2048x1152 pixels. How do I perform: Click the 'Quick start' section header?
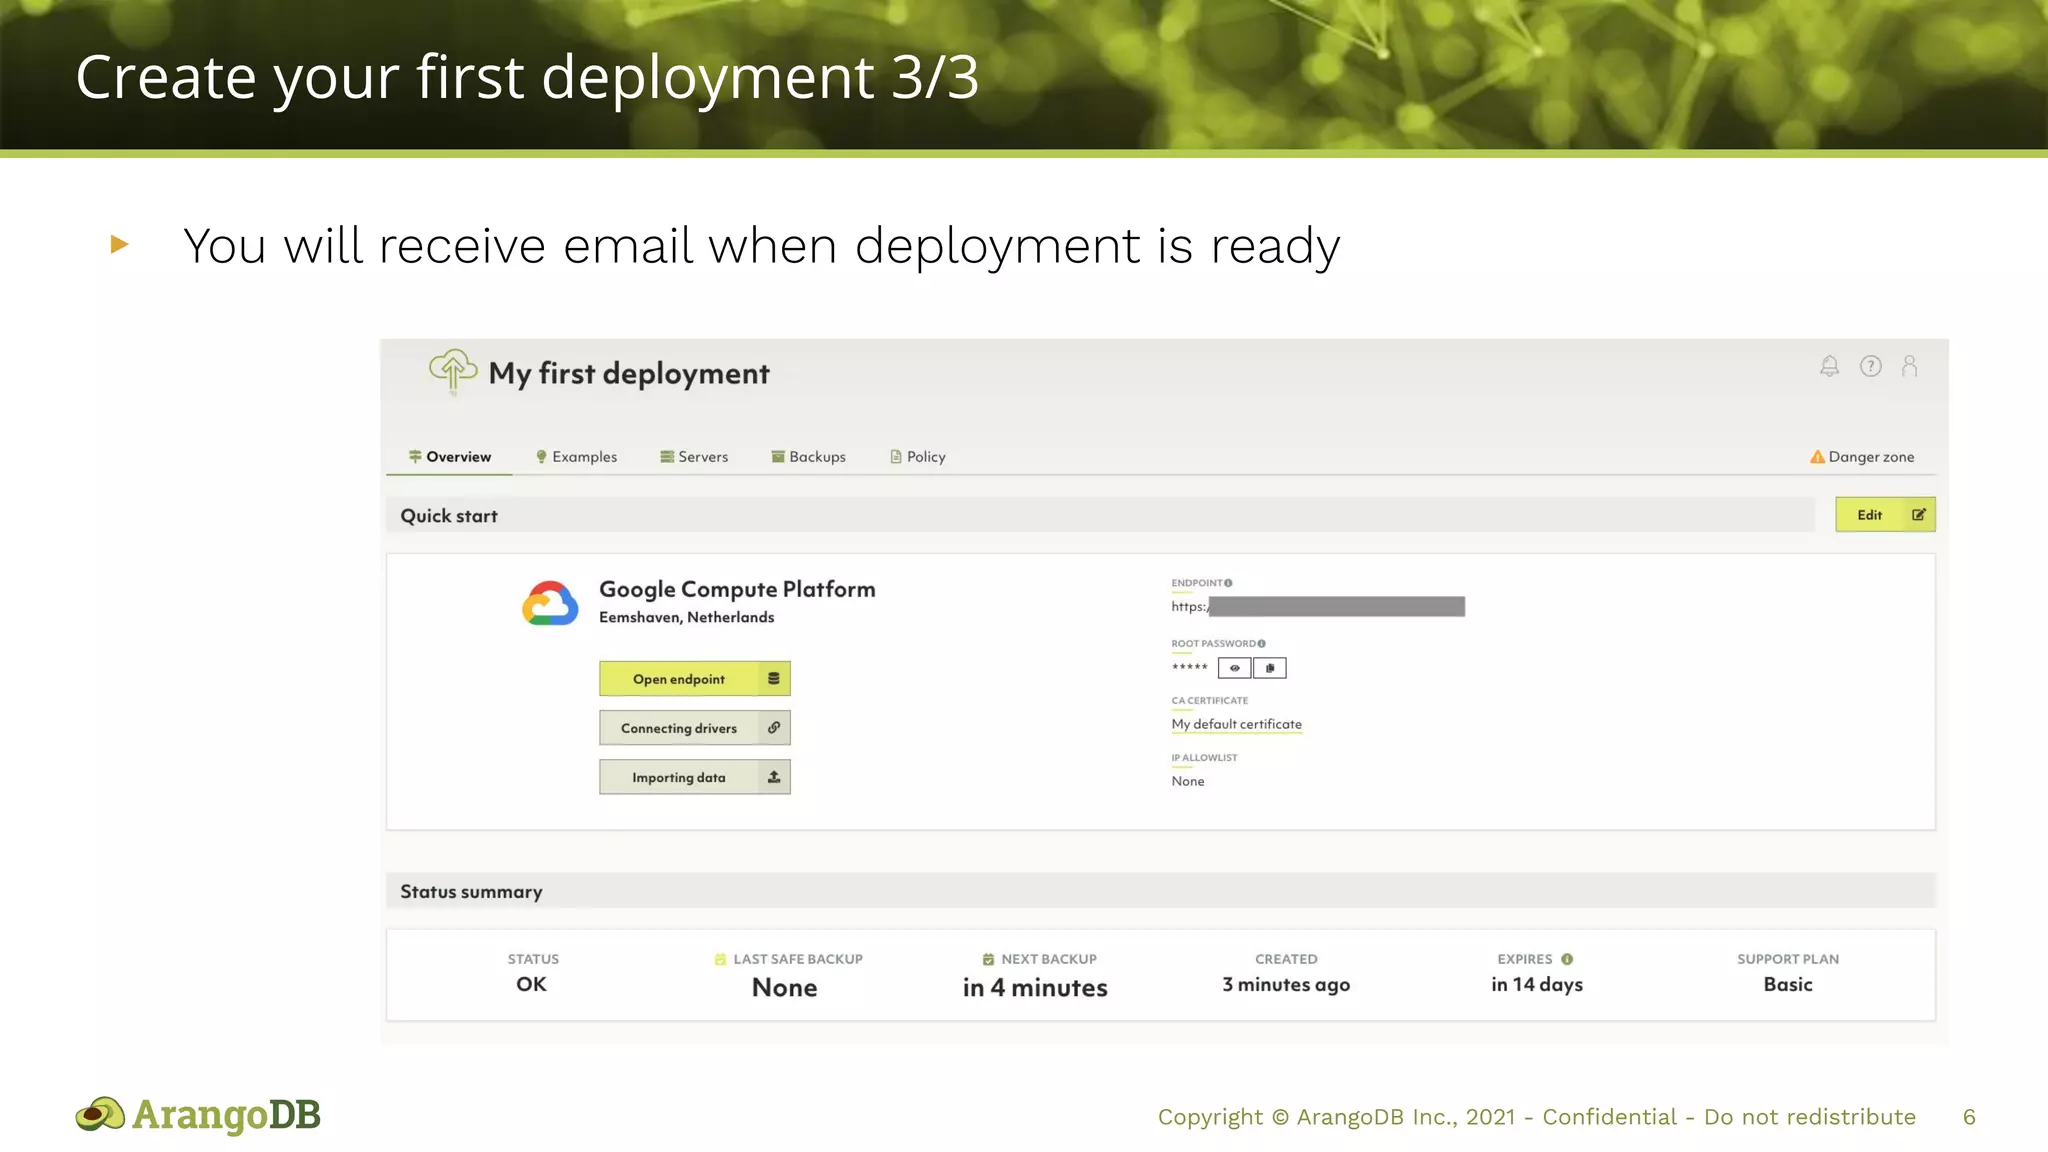tap(1100, 515)
